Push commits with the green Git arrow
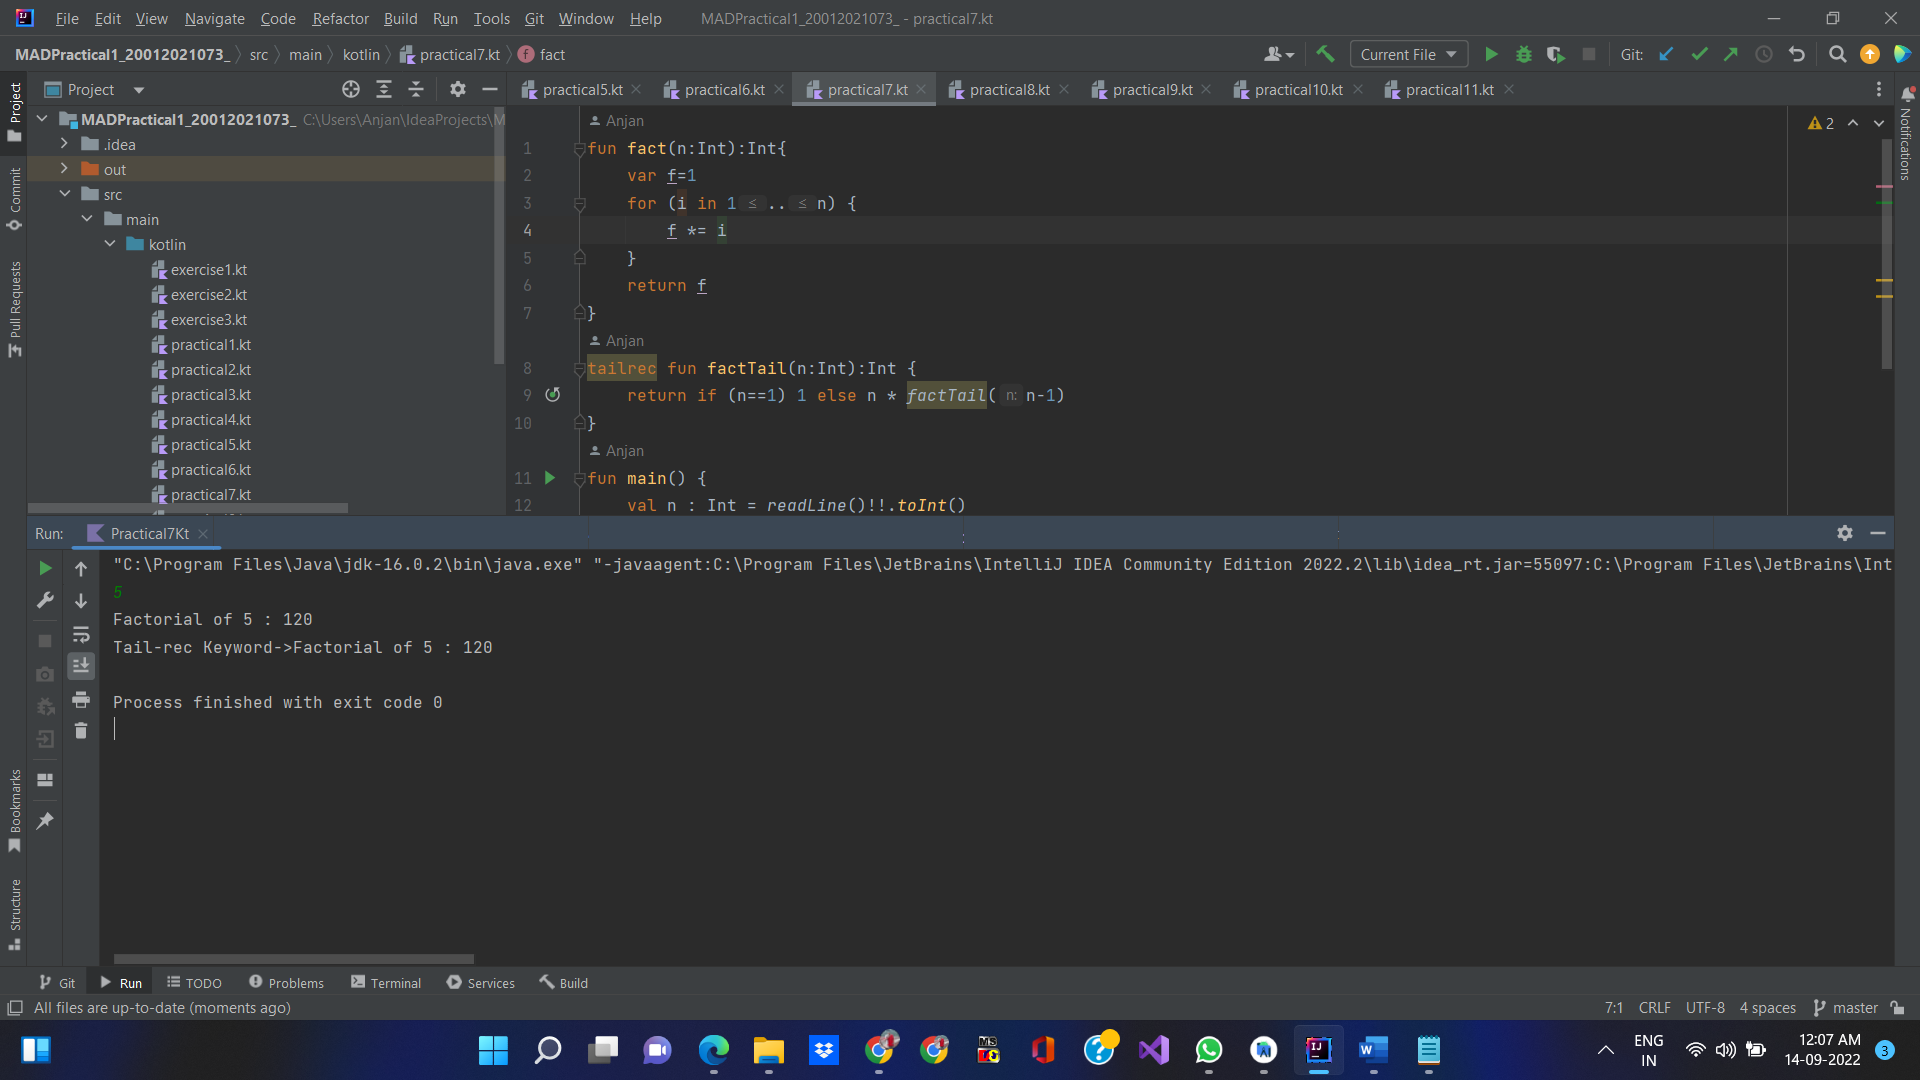The height and width of the screenshot is (1080, 1920). click(x=1731, y=54)
